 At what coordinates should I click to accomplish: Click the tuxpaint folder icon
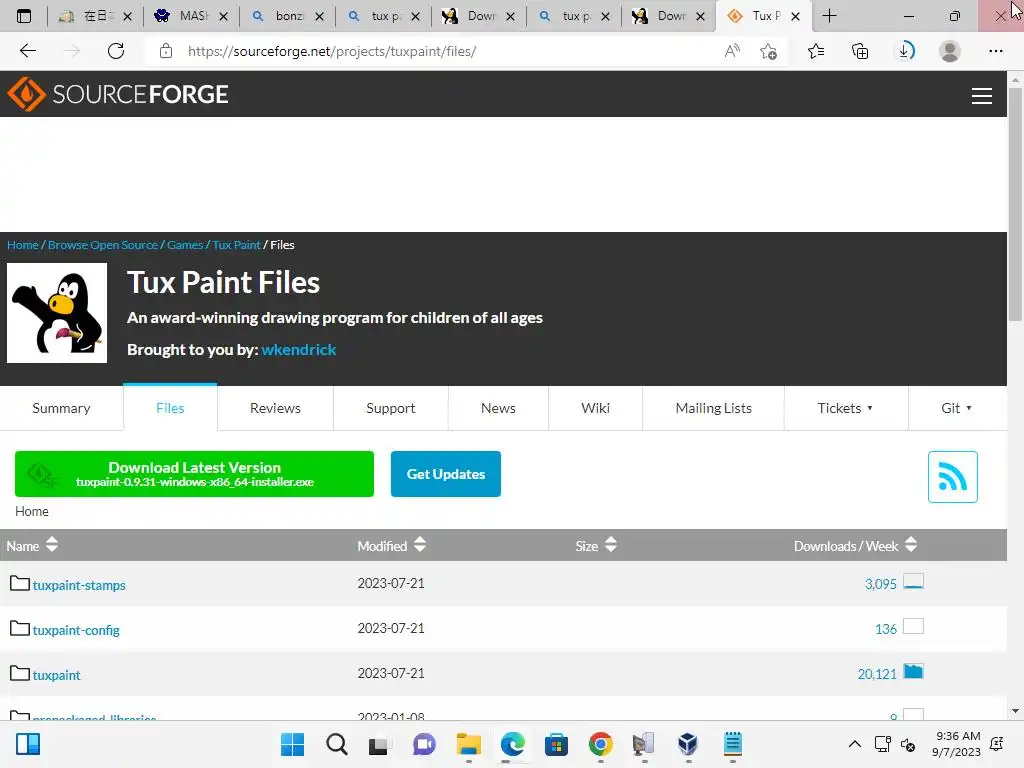coord(20,673)
